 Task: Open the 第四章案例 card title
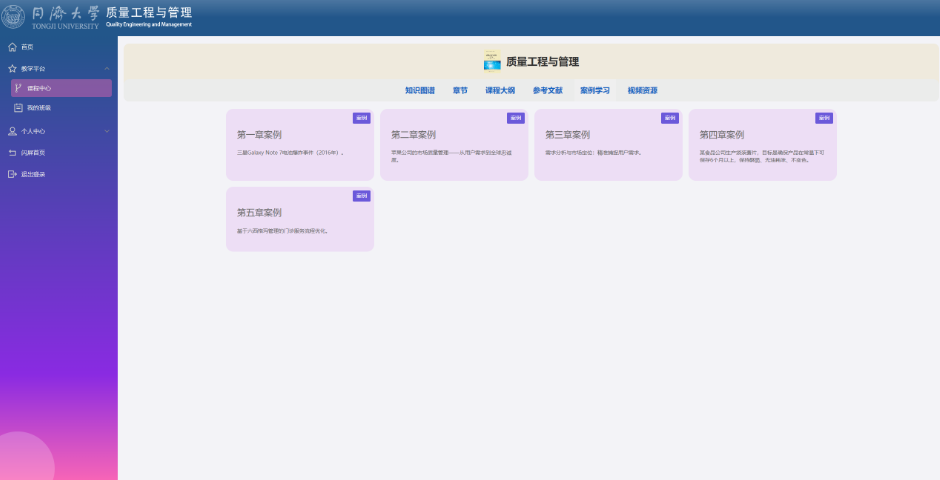721,135
